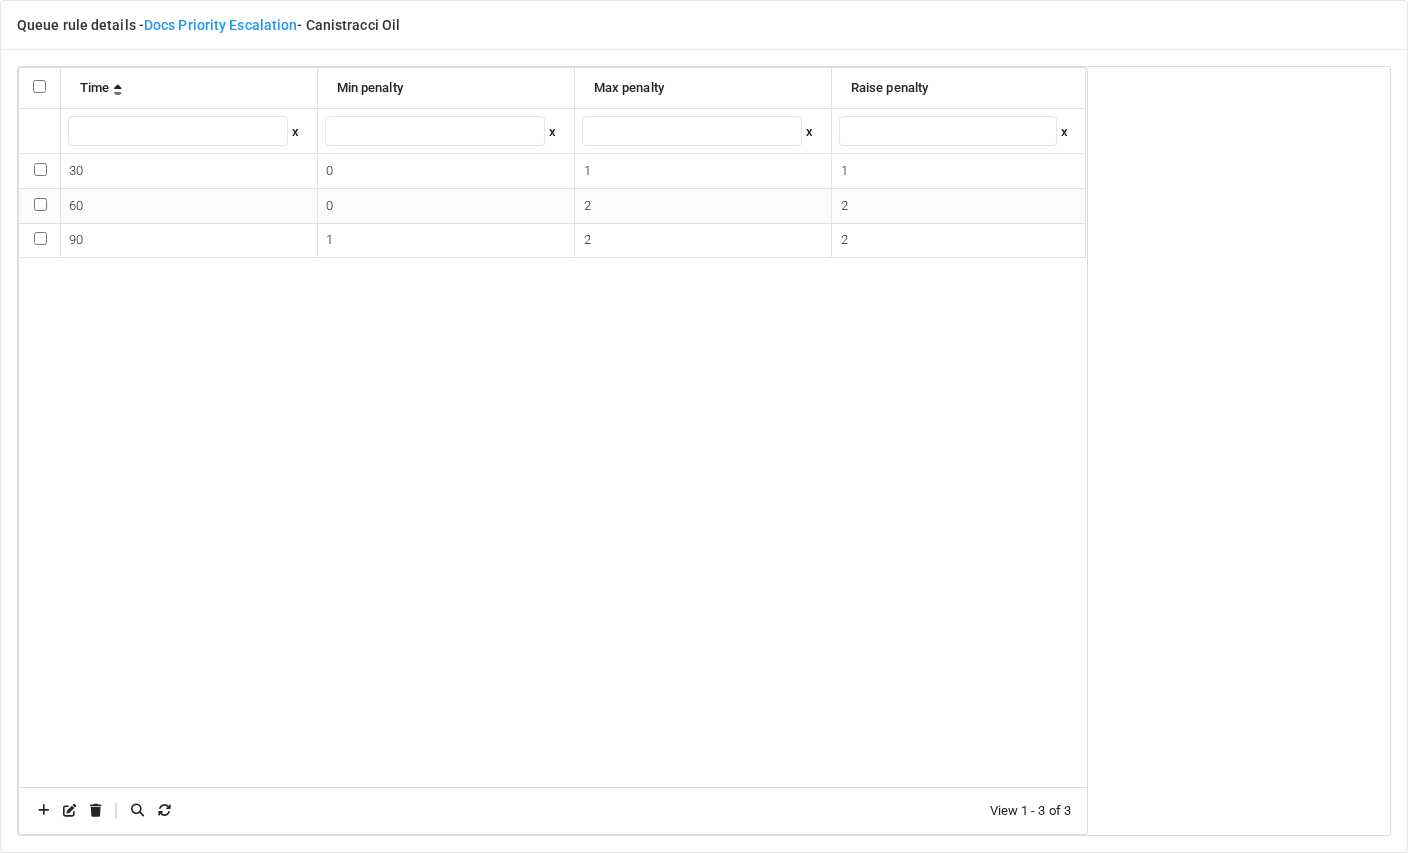This screenshot has width=1408, height=853.
Task: Focus the Raise penalty filter input
Action: (948, 131)
